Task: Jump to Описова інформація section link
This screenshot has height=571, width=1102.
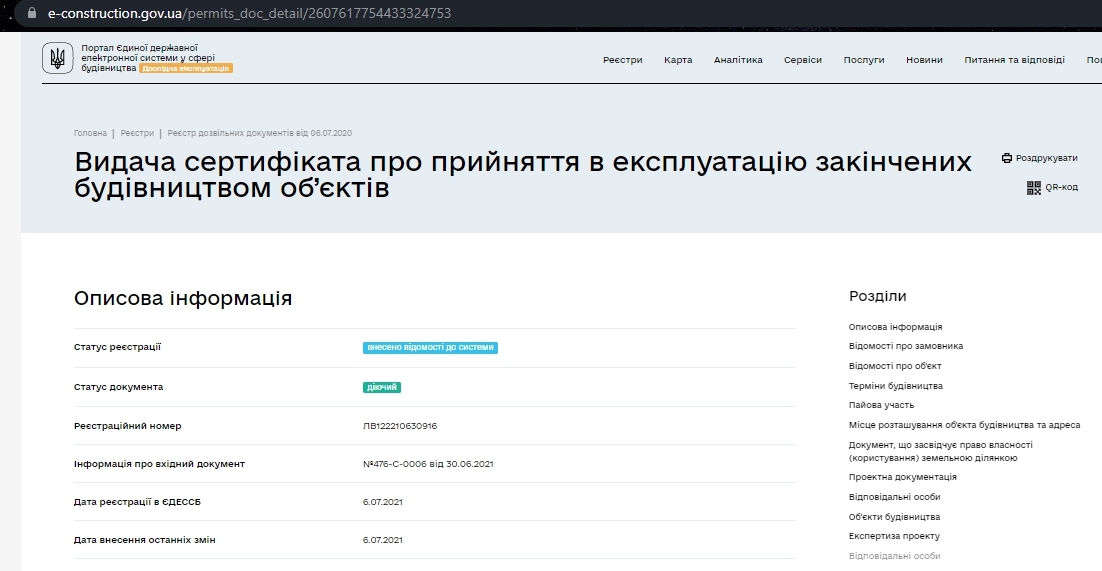Action: point(895,327)
